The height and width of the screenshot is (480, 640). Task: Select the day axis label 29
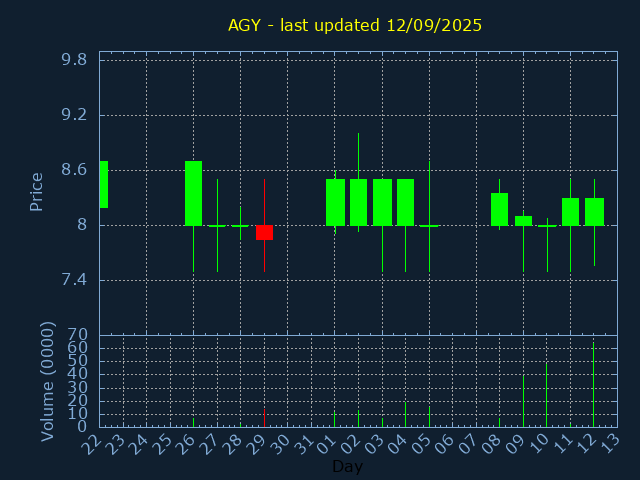256,444
